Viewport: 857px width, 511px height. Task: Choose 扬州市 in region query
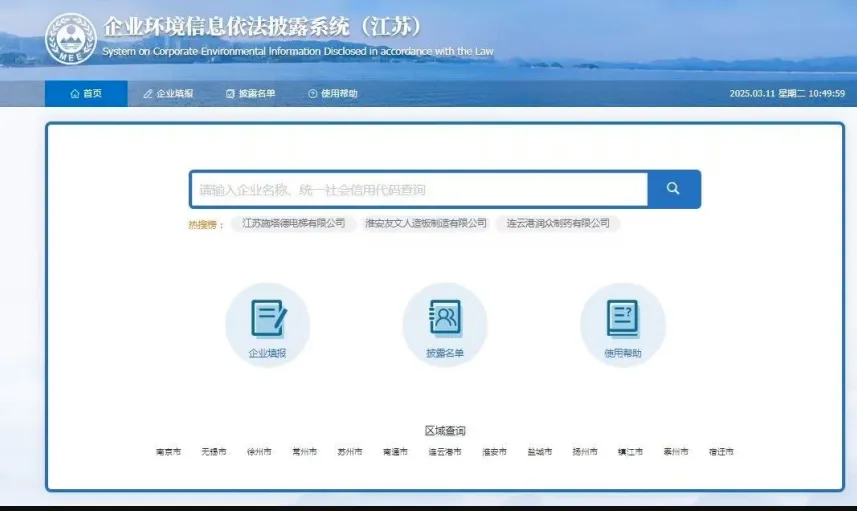[x=585, y=452]
